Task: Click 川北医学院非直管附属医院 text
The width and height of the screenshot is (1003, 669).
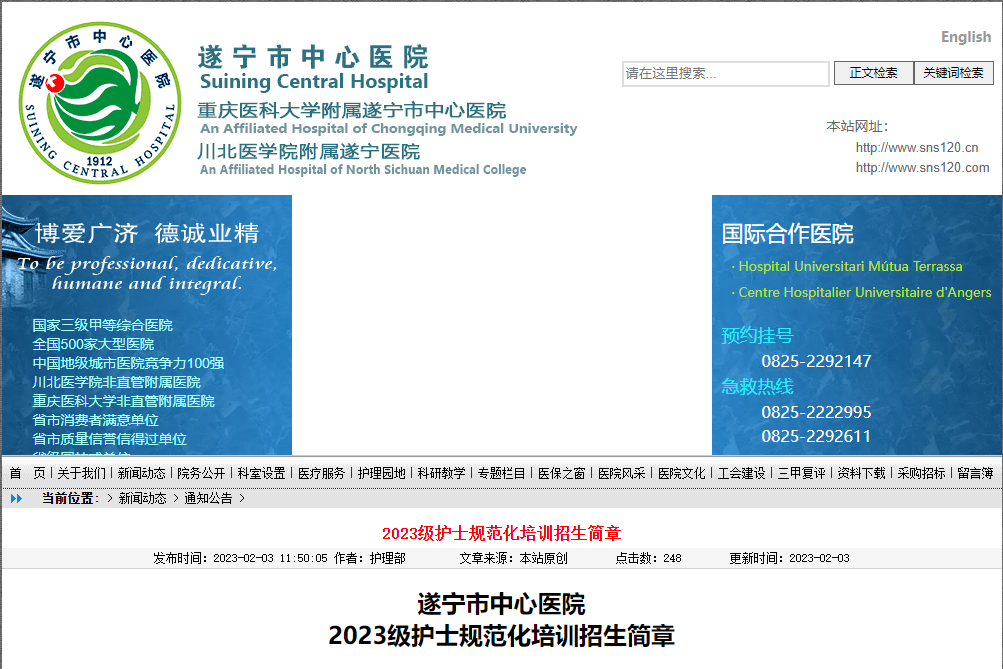Action: coord(117,382)
